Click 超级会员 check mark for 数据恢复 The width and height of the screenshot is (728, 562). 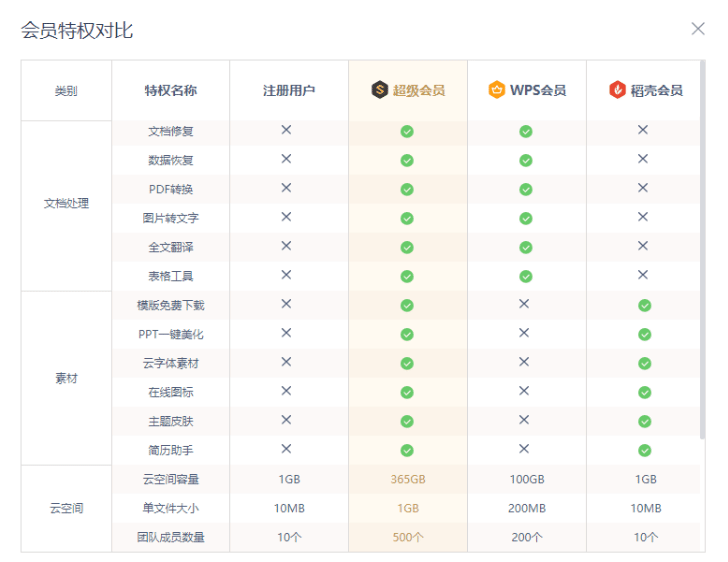(x=407, y=161)
